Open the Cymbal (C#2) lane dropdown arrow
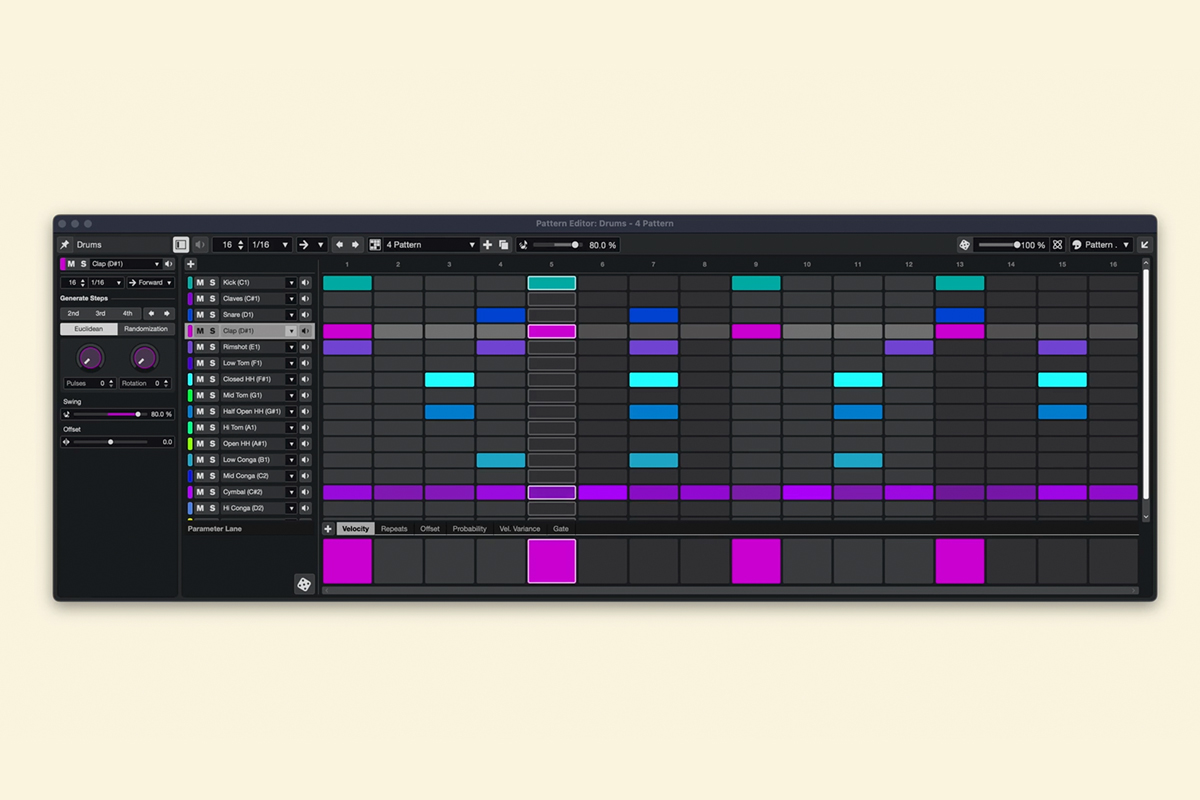This screenshot has height=800, width=1200. pos(291,492)
